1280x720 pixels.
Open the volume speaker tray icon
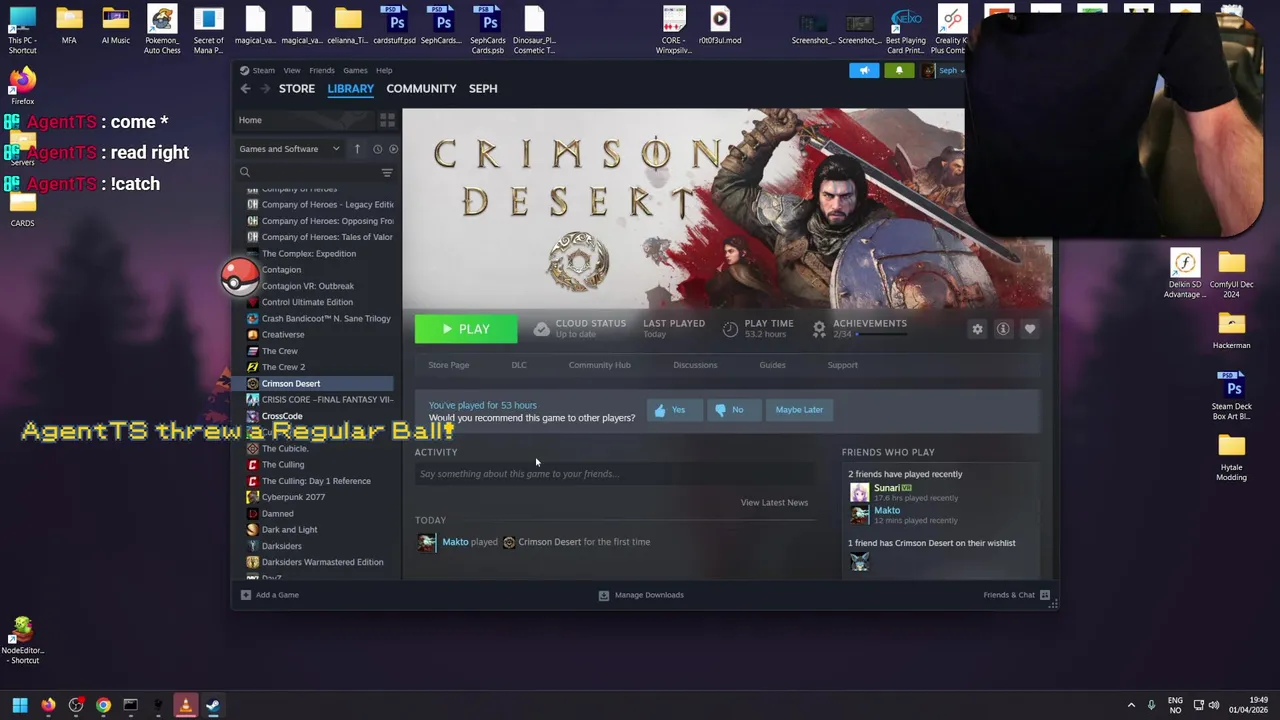pyautogui.click(x=1216, y=706)
